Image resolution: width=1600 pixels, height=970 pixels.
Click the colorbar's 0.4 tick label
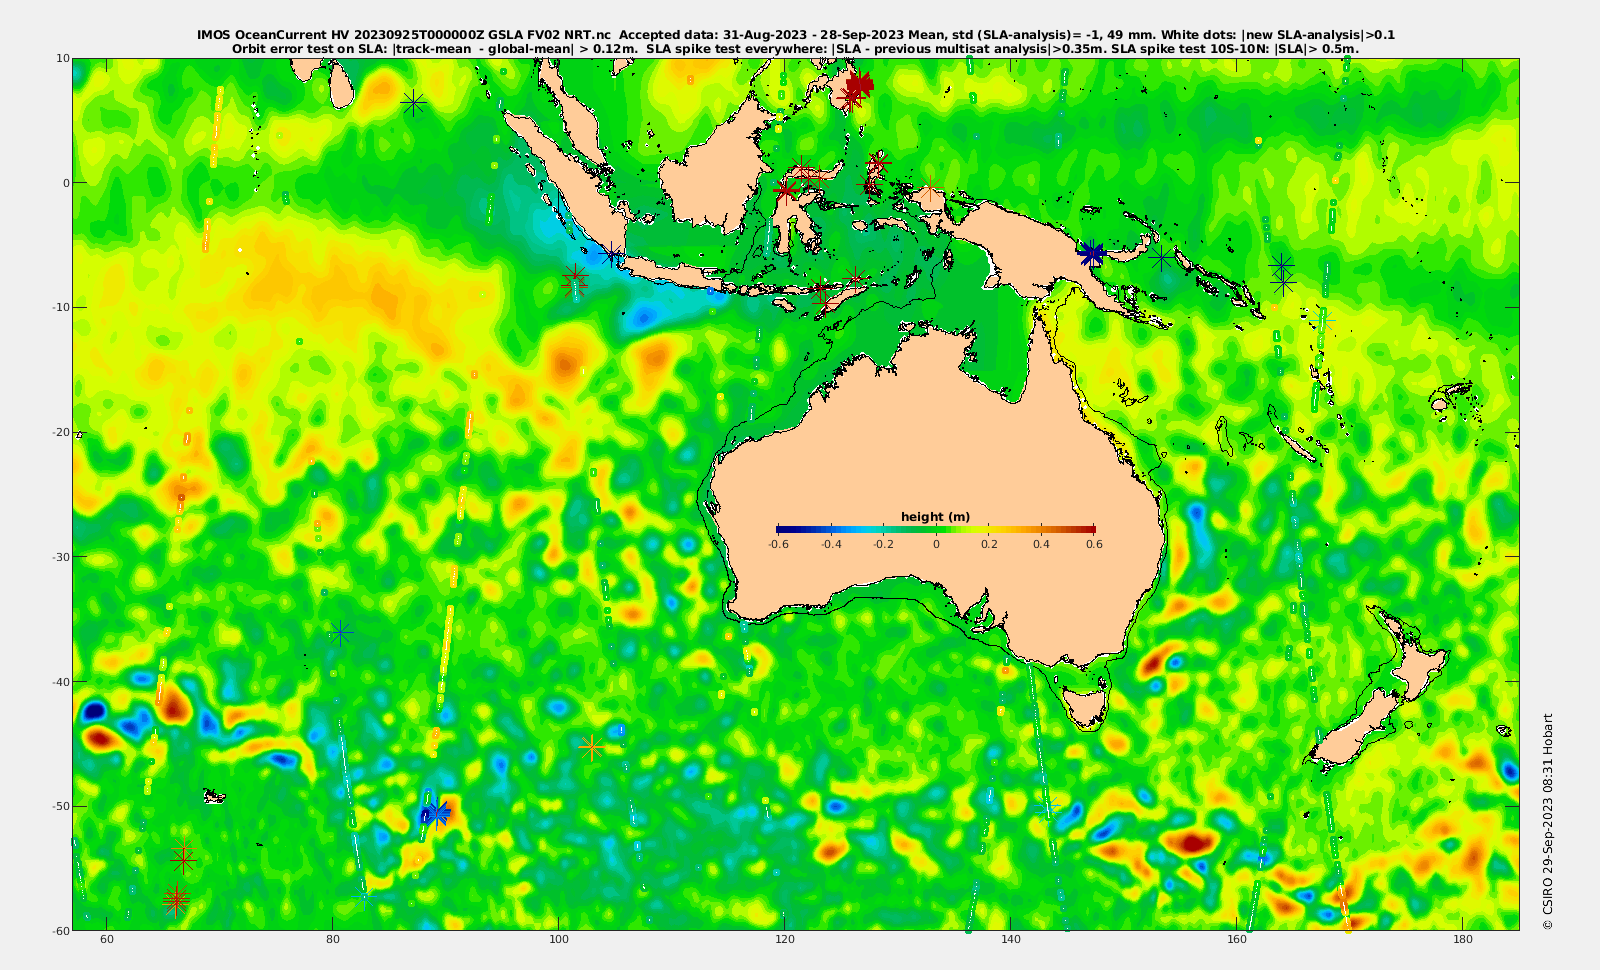pyautogui.click(x=1041, y=544)
